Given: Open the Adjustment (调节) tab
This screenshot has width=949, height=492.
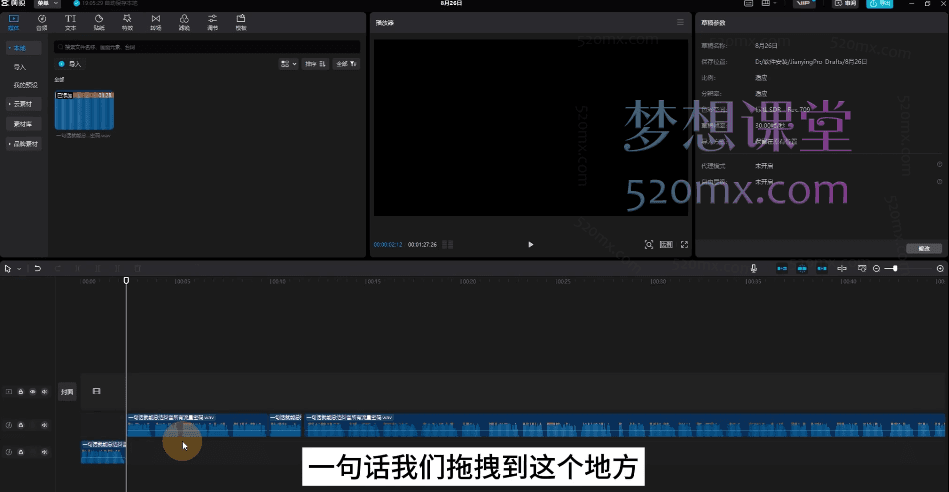Looking at the screenshot, I should 212,22.
